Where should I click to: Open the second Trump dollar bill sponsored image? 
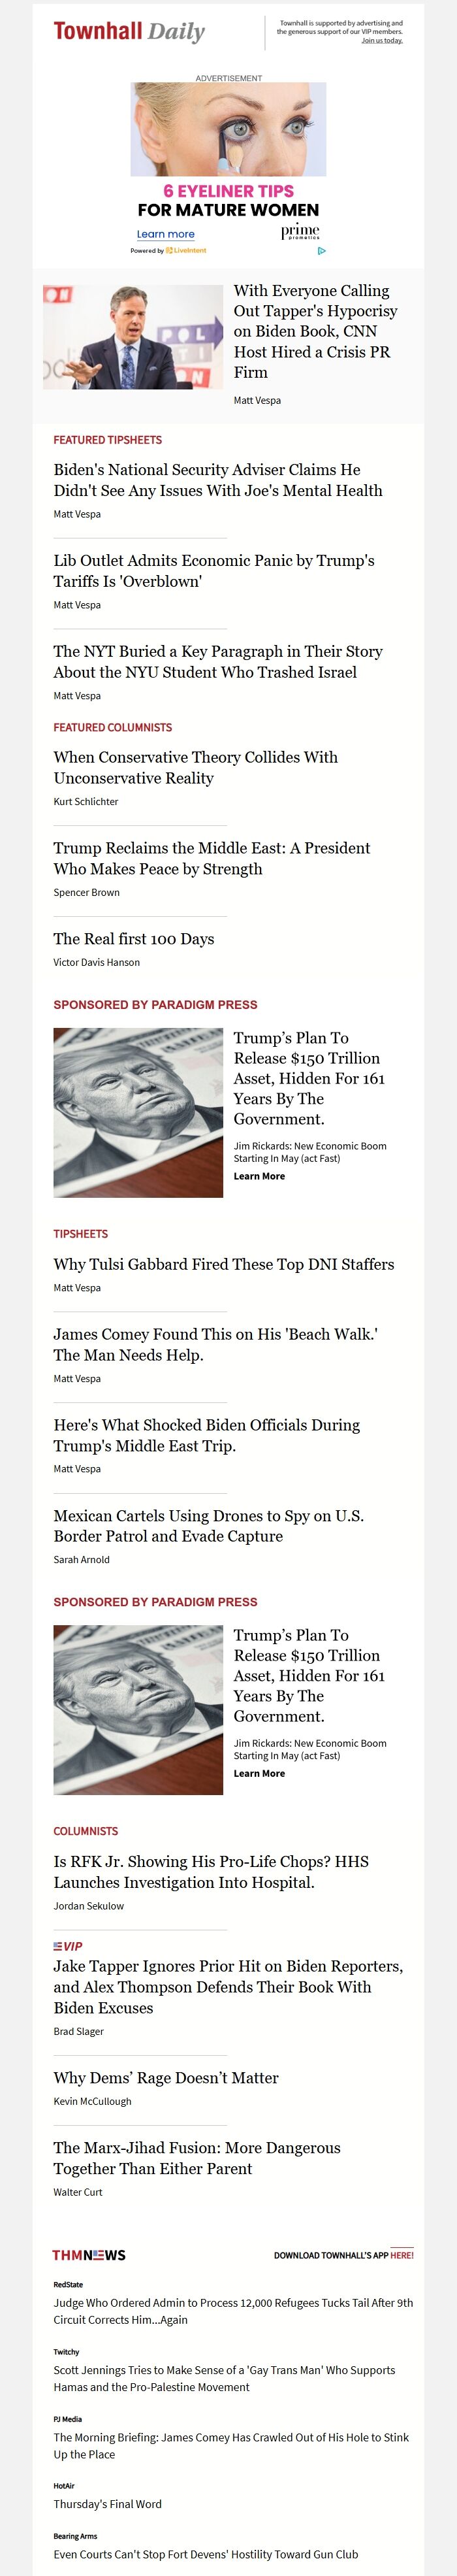point(138,1710)
